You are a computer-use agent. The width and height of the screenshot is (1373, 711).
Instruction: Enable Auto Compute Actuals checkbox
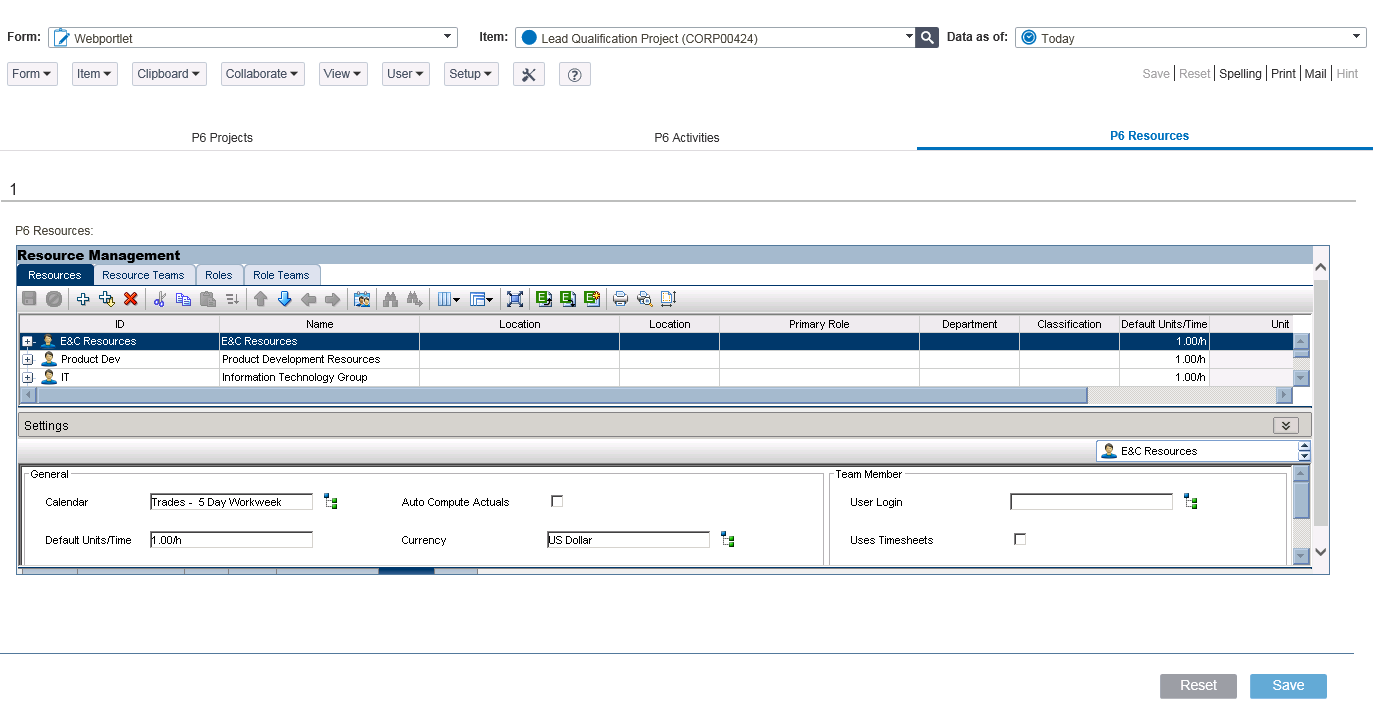tap(557, 501)
